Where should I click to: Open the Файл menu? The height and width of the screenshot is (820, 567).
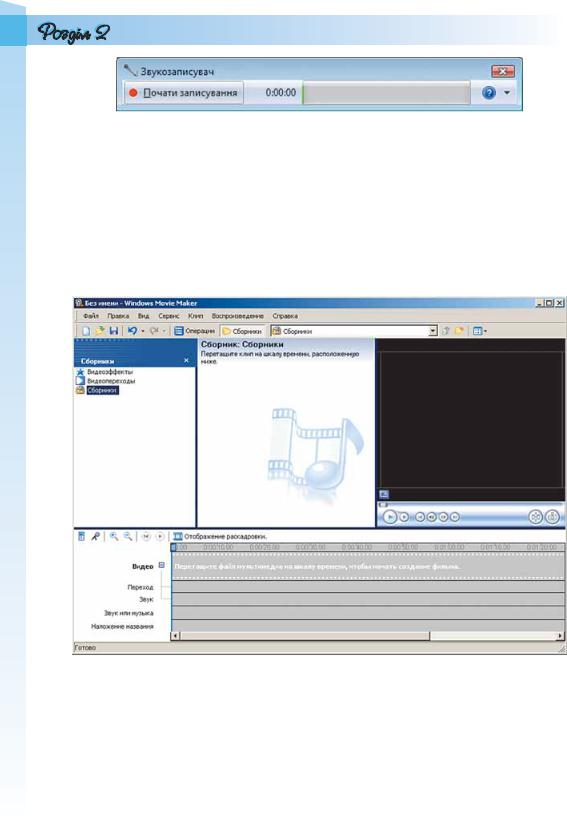90,316
